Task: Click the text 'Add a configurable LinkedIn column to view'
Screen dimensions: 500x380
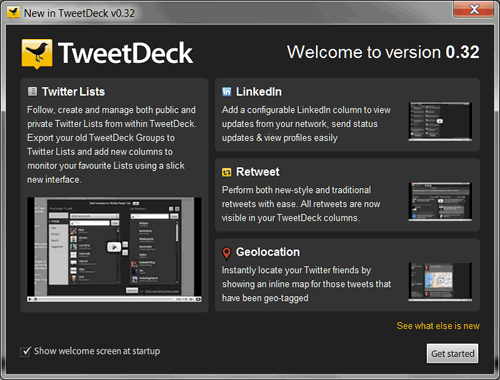Action: (x=306, y=110)
